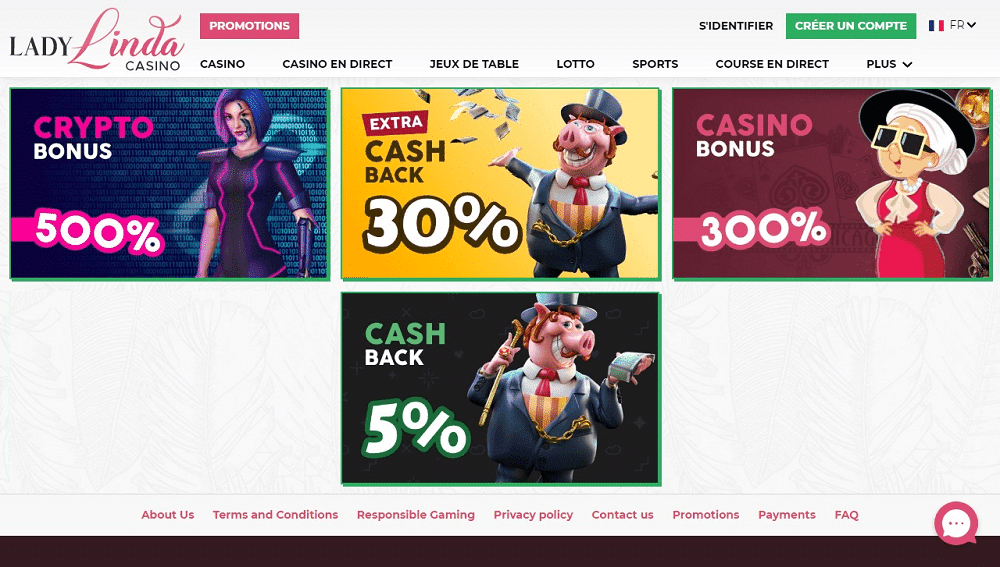Open the Cash Back 5% banner
The image size is (1000, 567).
(x=501, y=388)
